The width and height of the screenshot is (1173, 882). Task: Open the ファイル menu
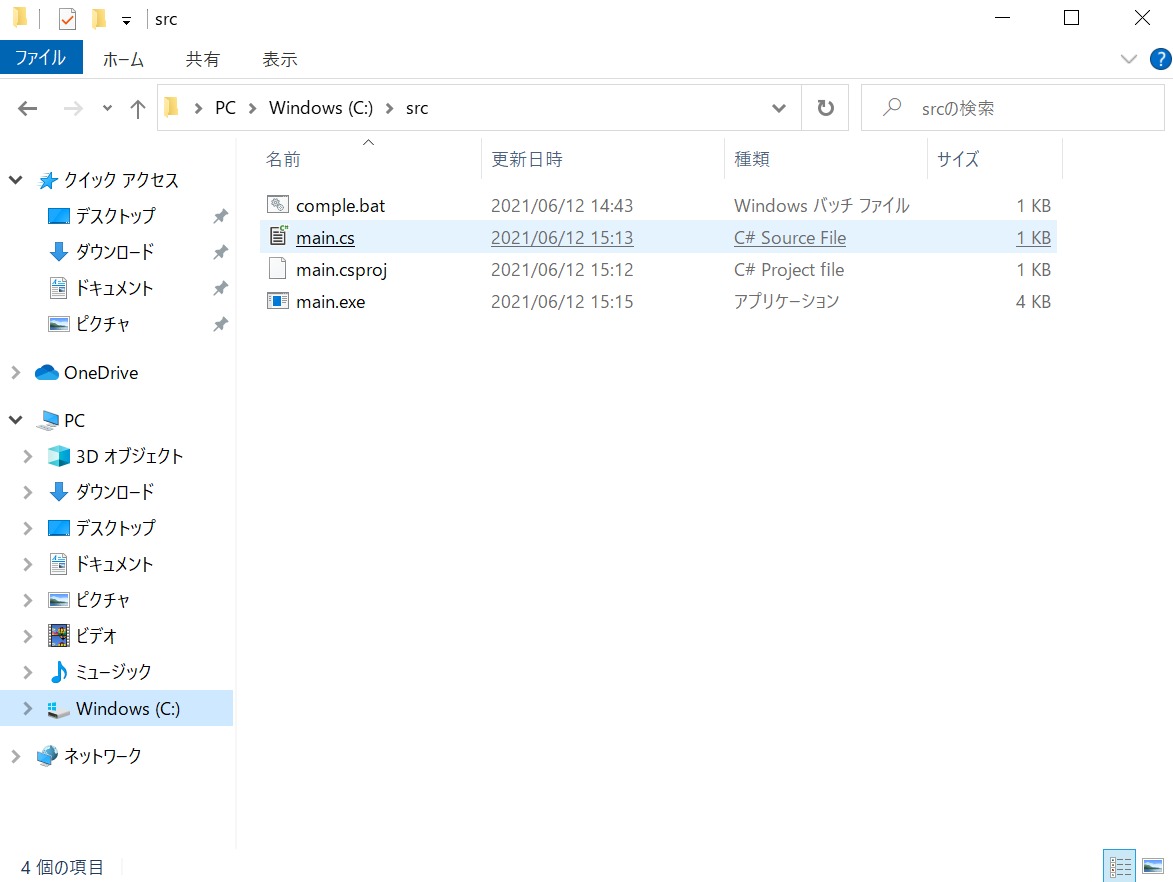coord(42,57)
